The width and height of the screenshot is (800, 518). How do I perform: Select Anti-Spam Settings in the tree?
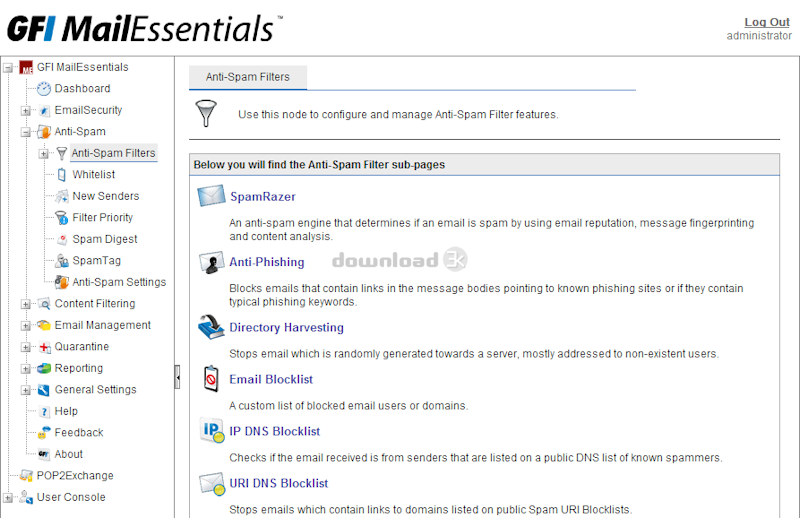coord(119,282)
